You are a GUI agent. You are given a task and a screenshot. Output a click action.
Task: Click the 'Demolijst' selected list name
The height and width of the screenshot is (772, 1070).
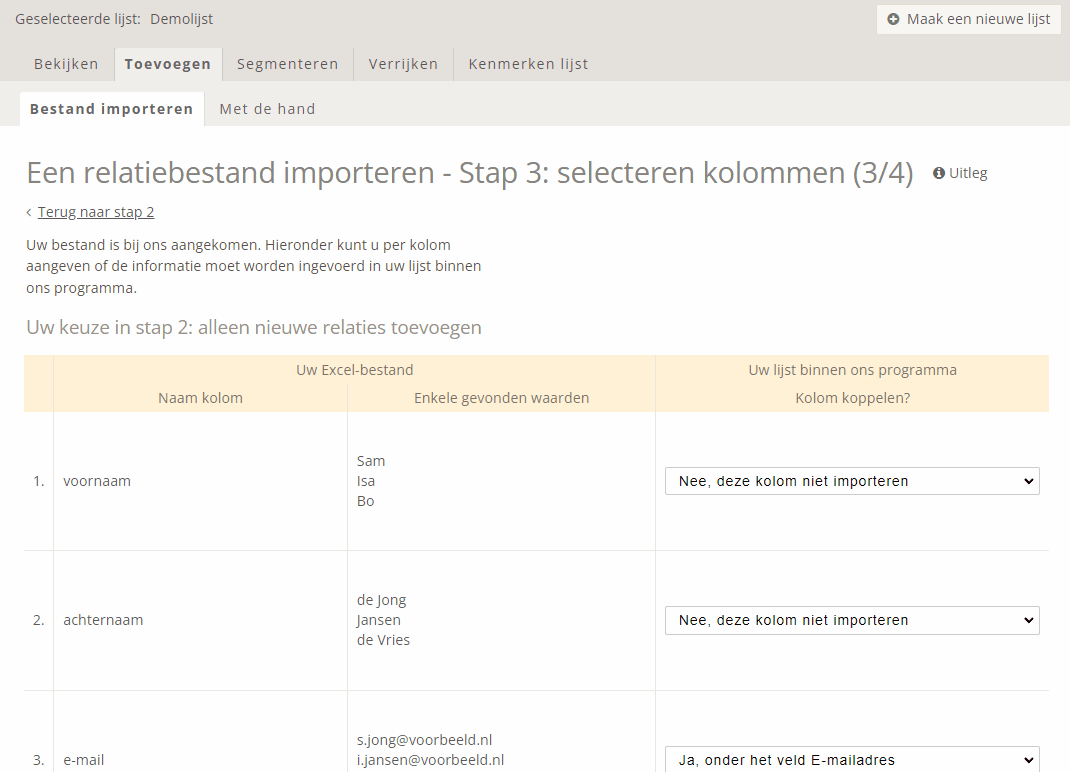pyautogui.click(x=182, y=19)
